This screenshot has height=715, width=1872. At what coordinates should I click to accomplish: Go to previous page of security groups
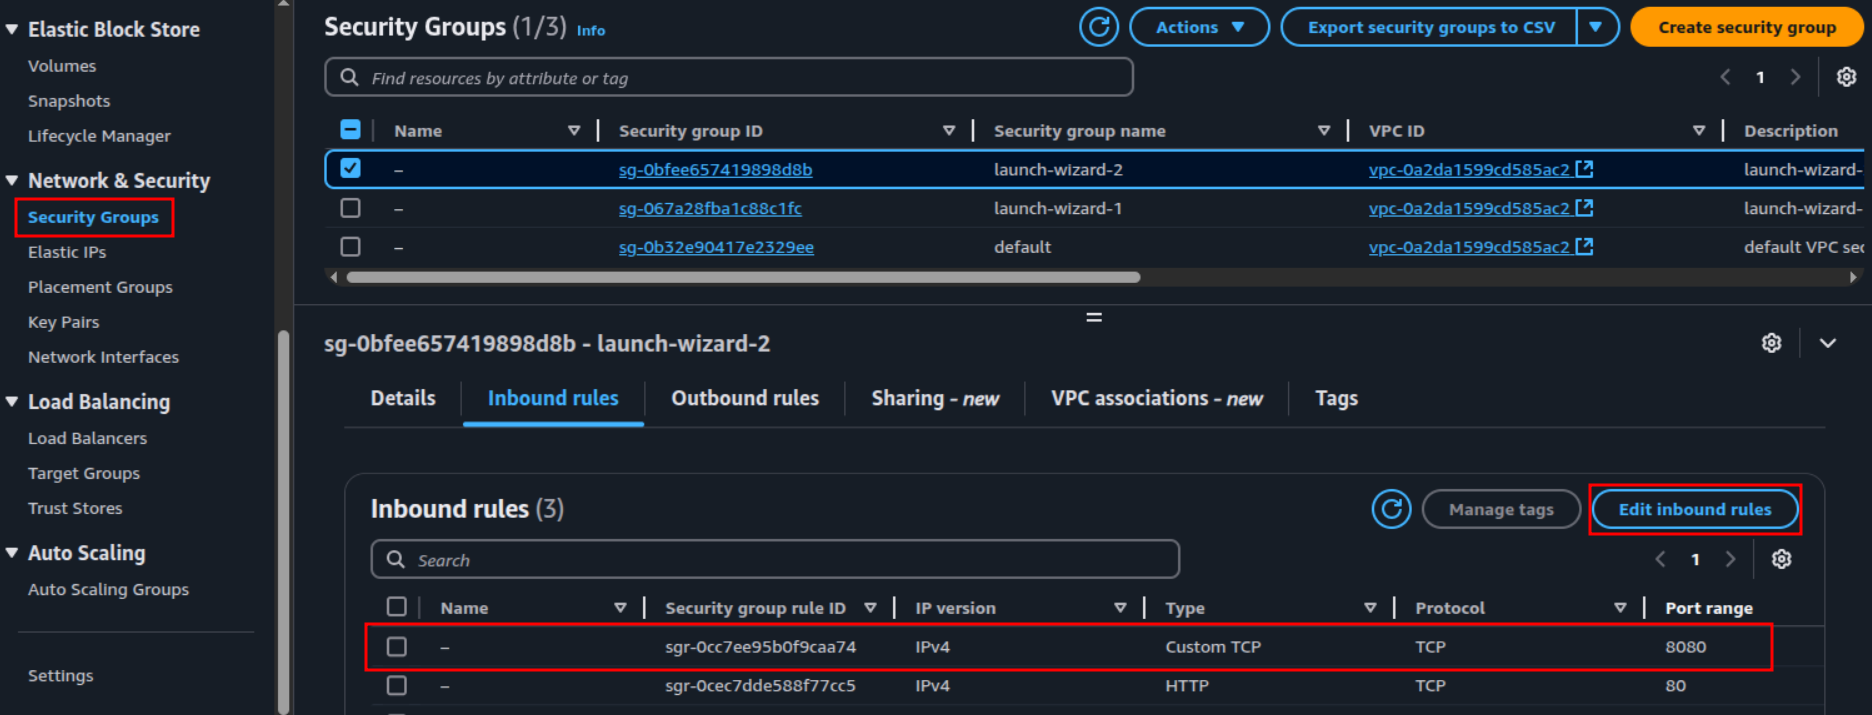point(1725,77)
